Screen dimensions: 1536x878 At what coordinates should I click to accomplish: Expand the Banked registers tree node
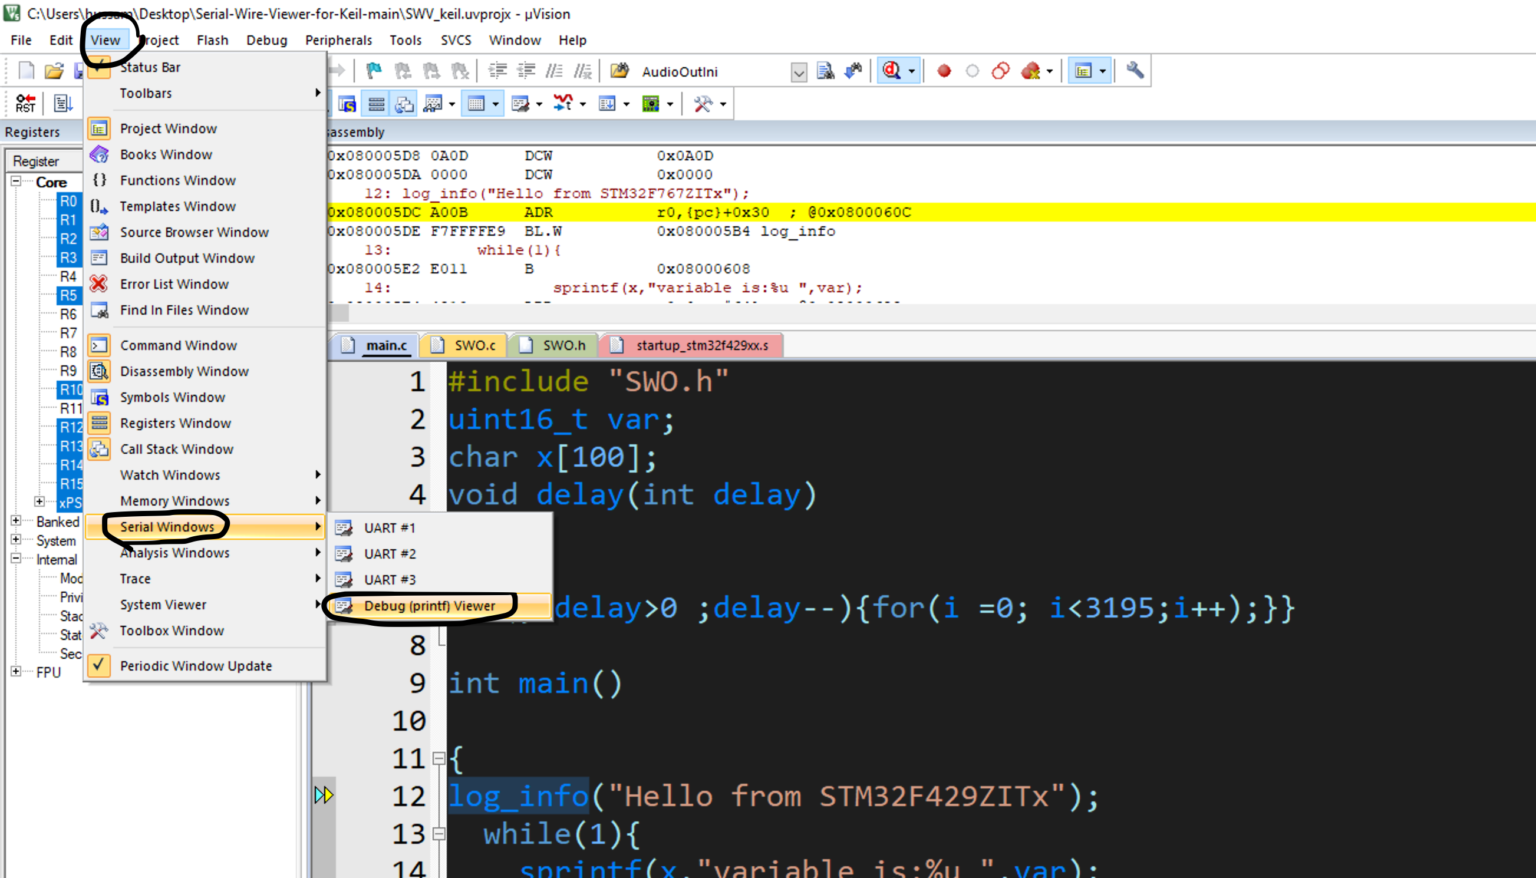coord(16,521)
